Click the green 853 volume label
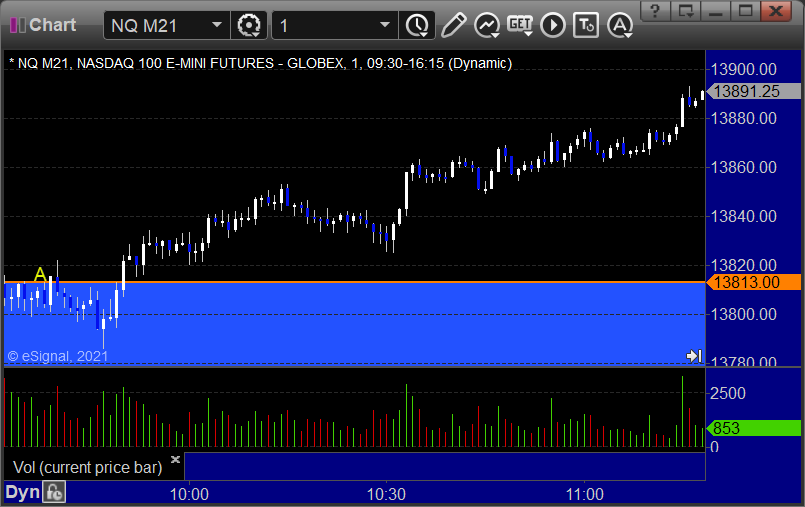The image size is (805, 507). coord(754,428)
